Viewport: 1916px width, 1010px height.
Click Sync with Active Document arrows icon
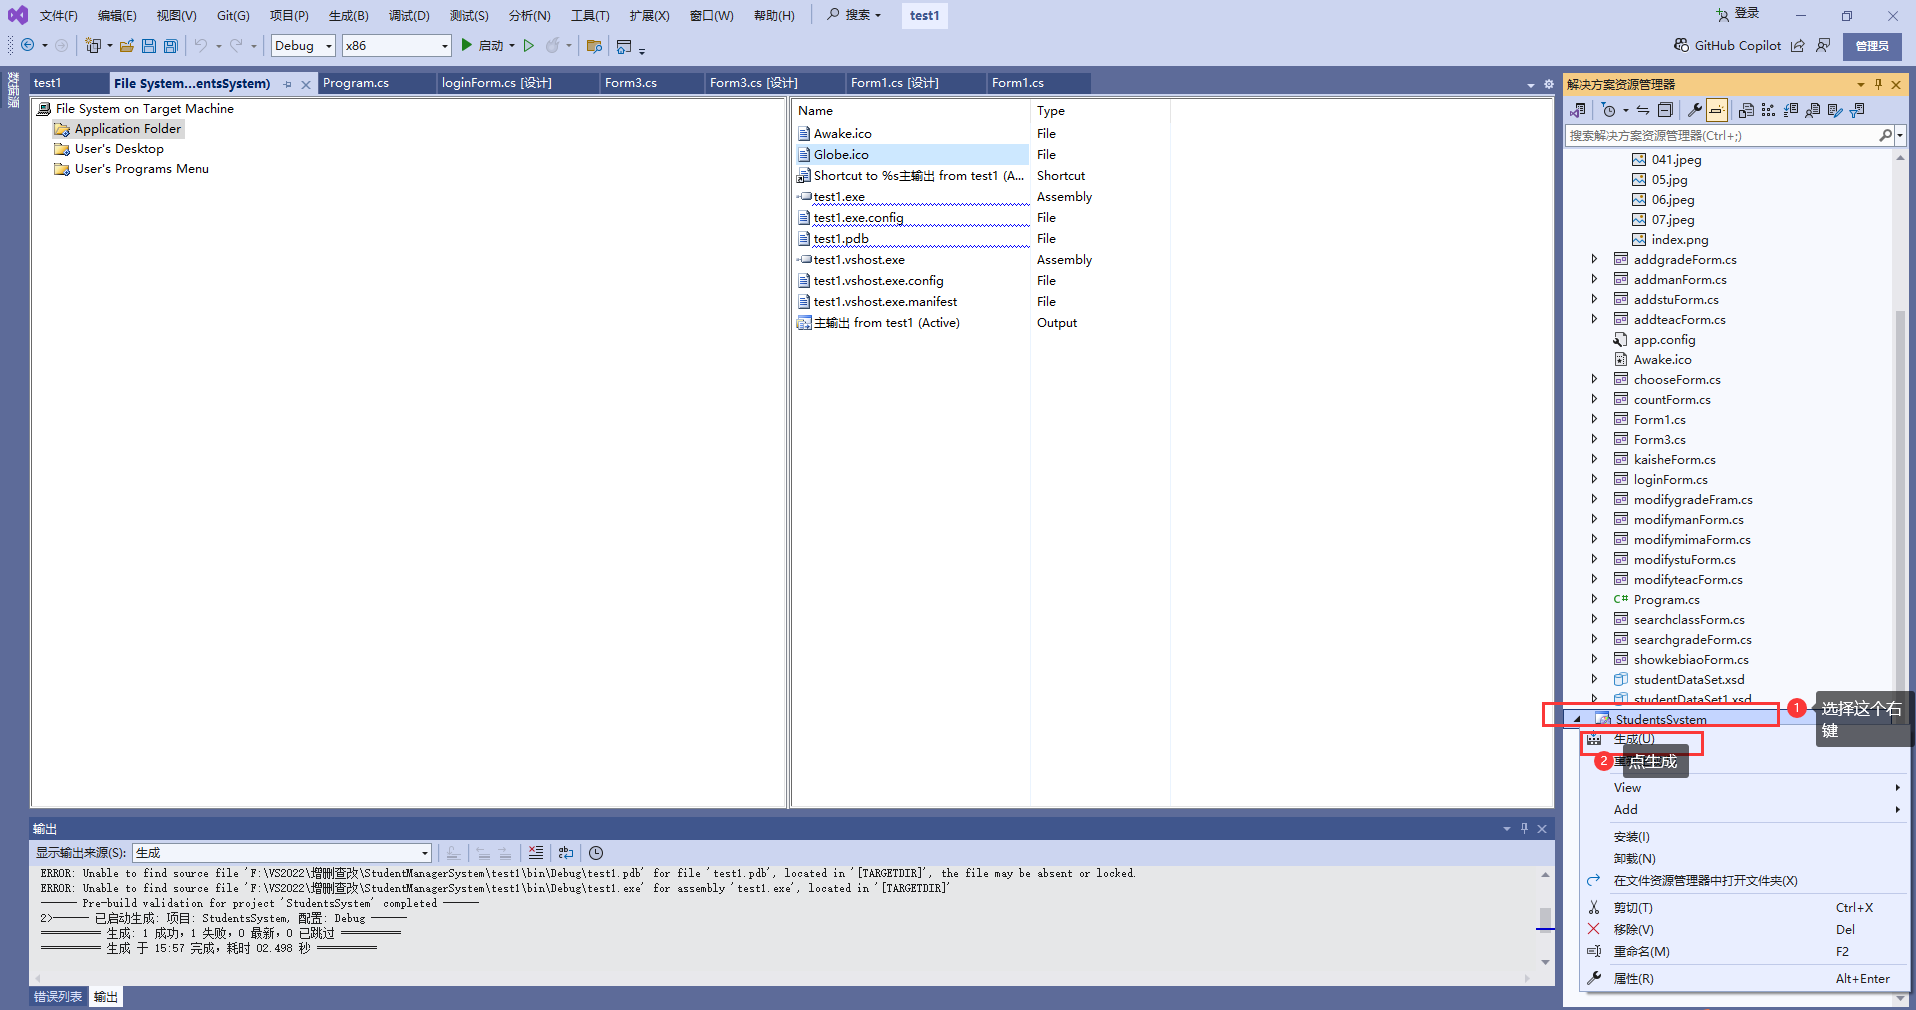[x=1643, y=110]
